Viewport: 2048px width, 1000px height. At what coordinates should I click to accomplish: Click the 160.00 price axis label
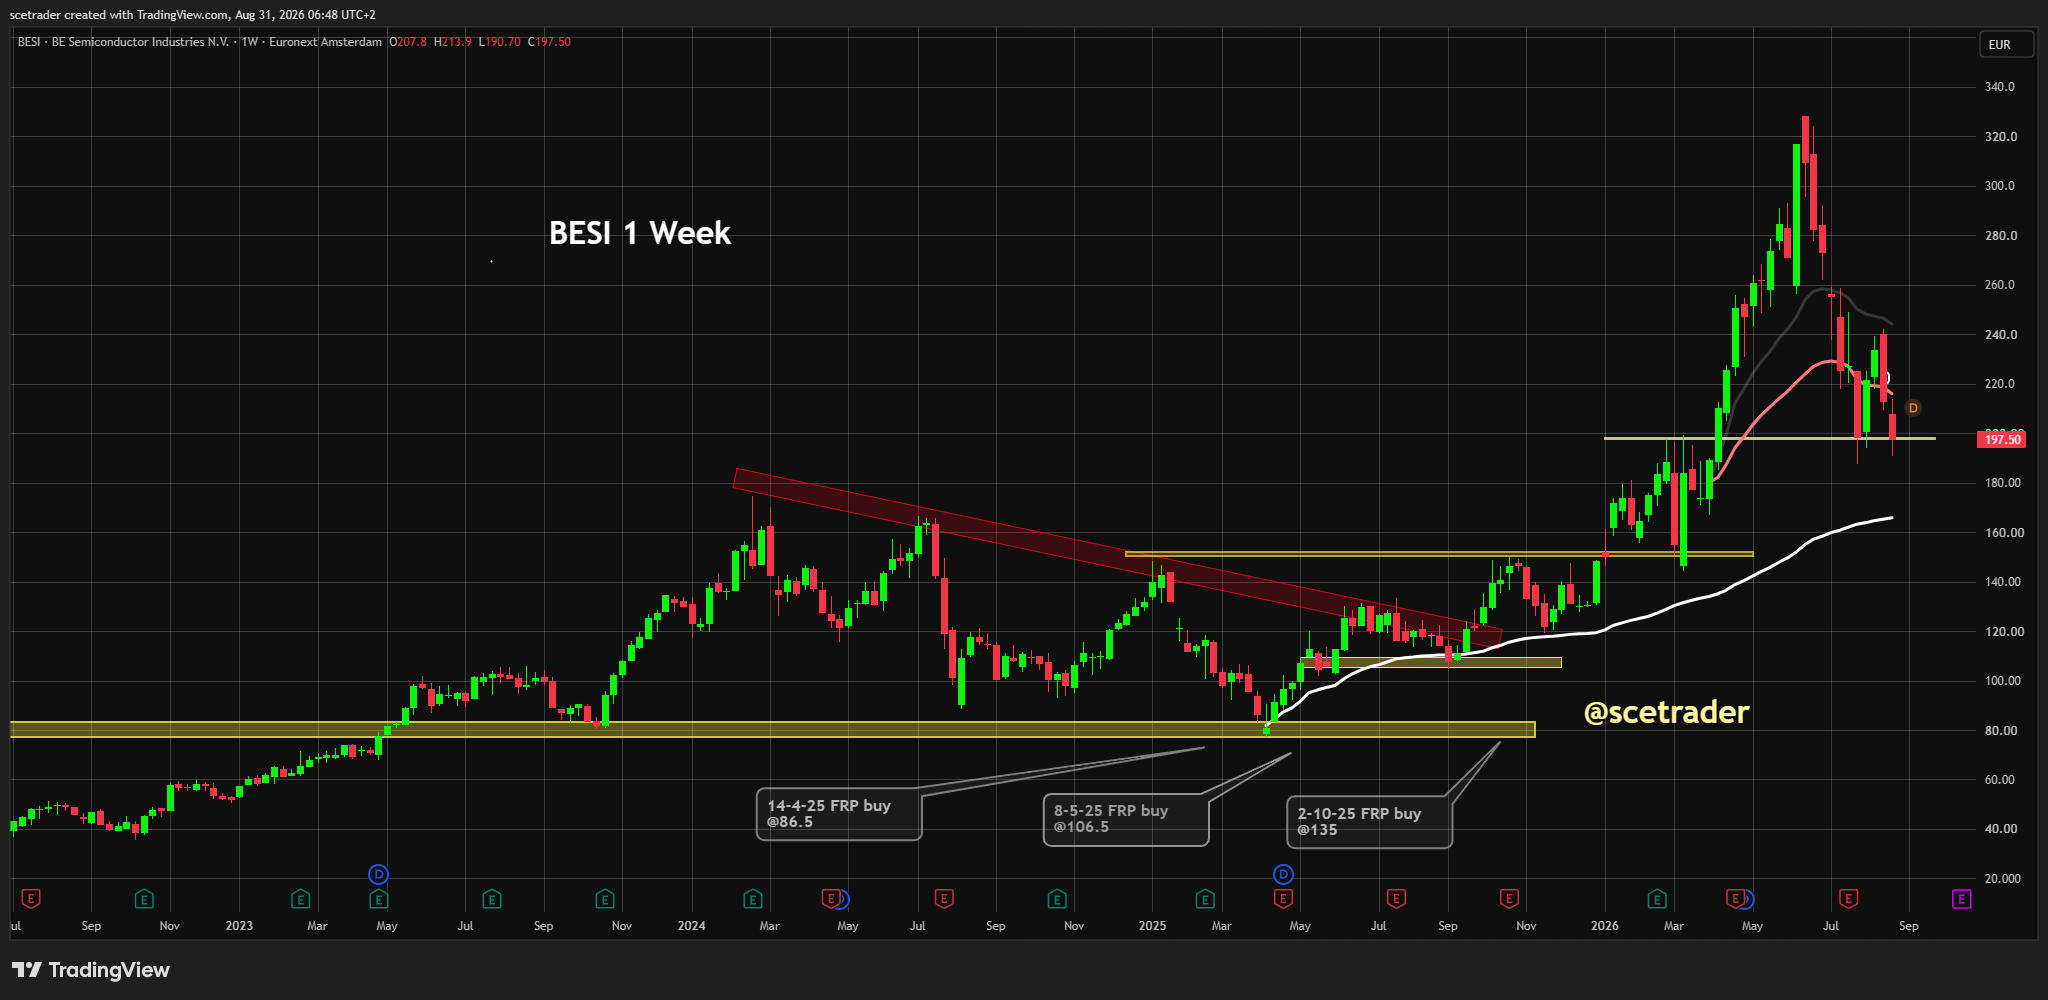click(2004, 533)
